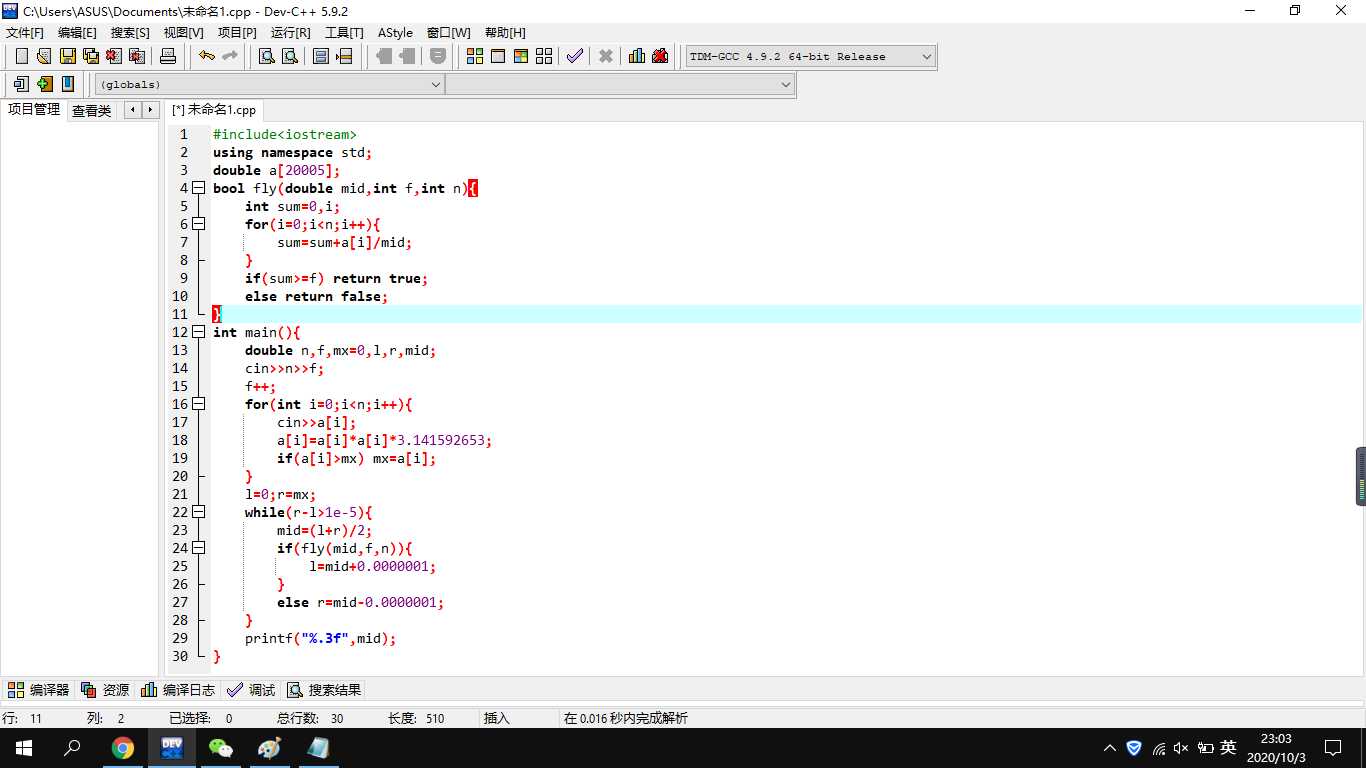Open the 资源 bottom tab
This screenshot has height=768, width=1366.
pyautogui.click(x=105, y=690)
